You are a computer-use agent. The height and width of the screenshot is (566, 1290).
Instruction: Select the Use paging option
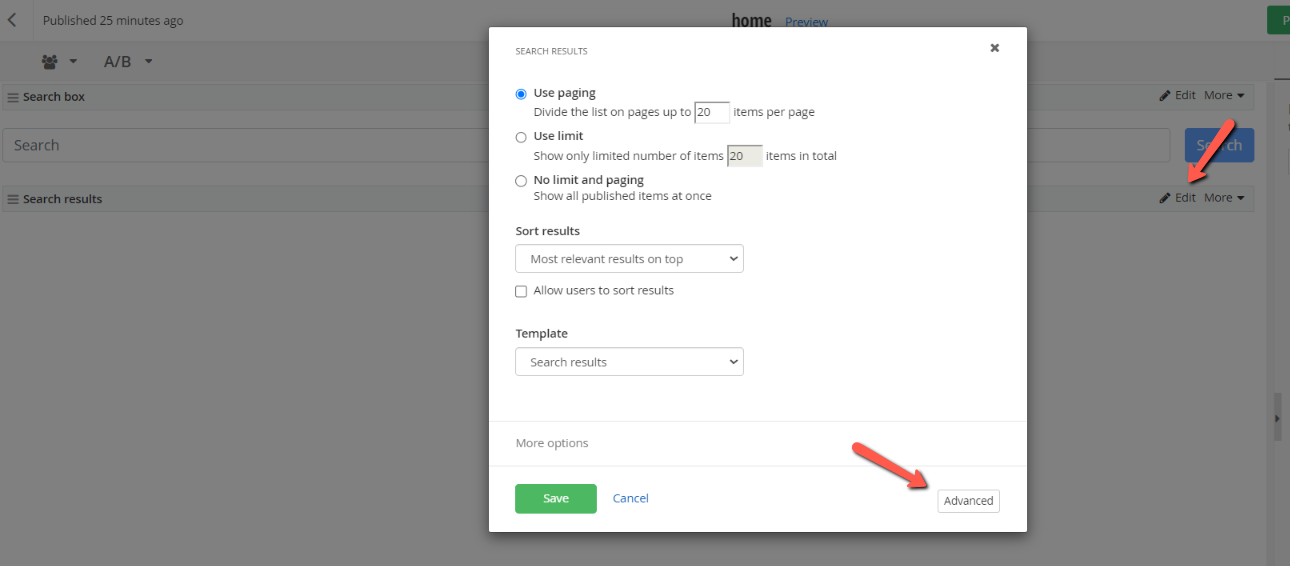521,94
